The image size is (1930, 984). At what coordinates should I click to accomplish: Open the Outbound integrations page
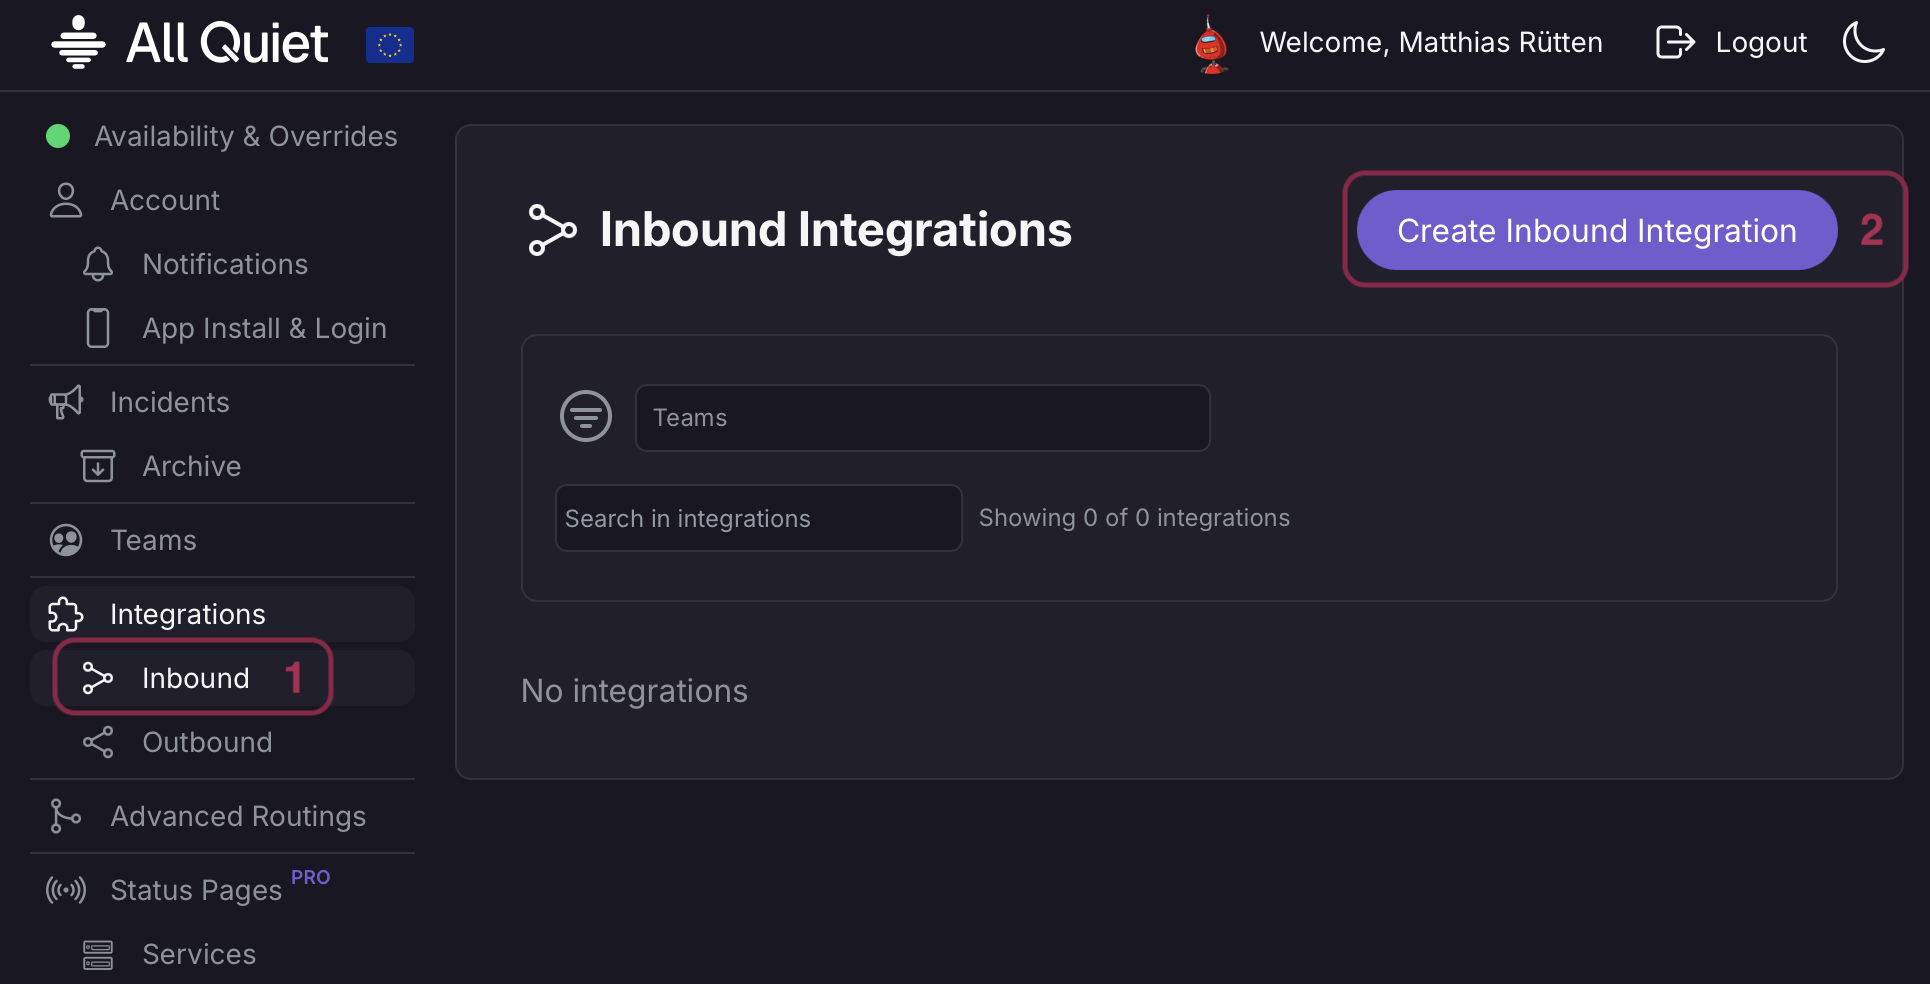[207, 742]
